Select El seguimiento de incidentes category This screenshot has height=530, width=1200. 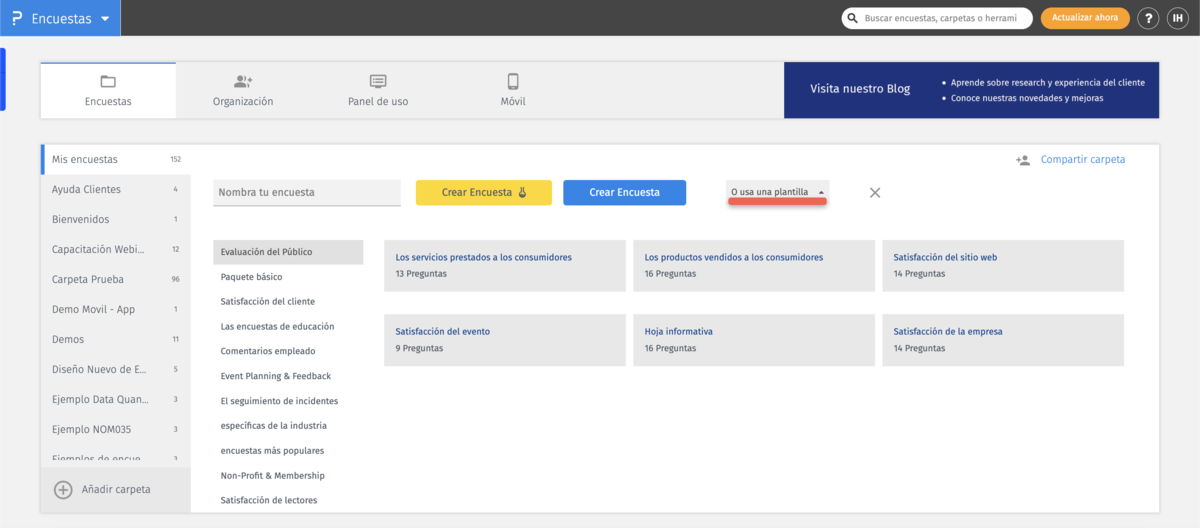288,401
